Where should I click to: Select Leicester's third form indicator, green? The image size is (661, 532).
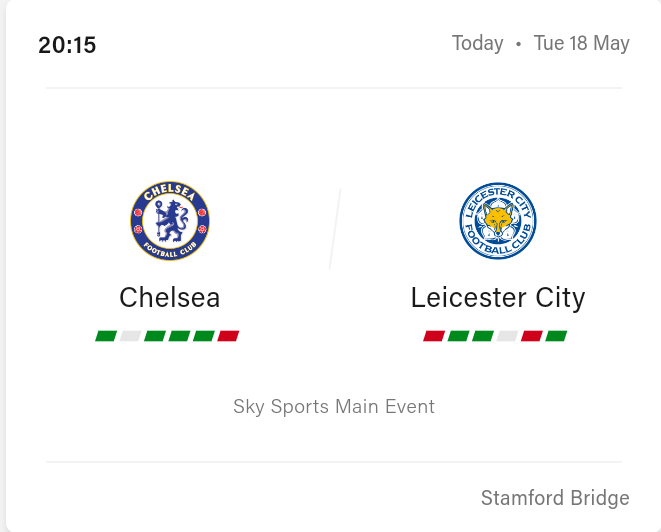click(483, 336)
